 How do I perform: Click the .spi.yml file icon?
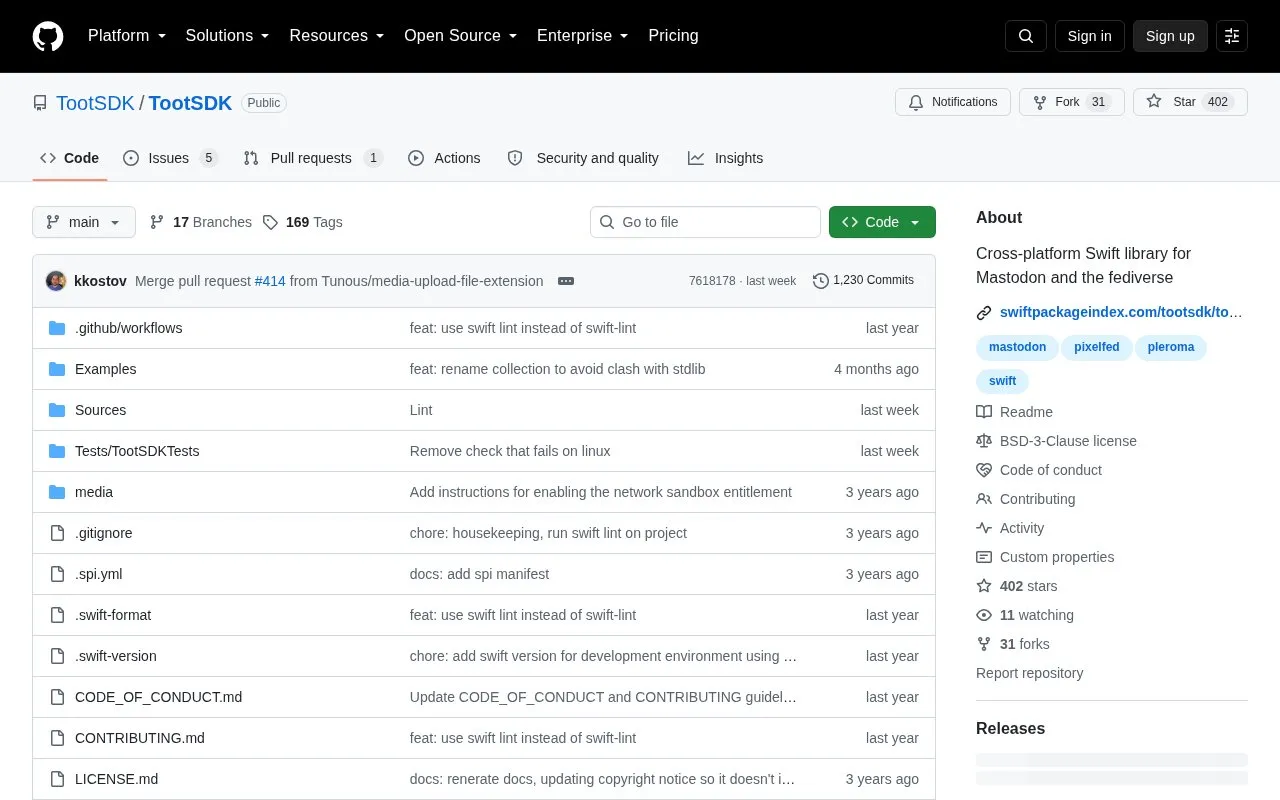[x=57, y=574]
